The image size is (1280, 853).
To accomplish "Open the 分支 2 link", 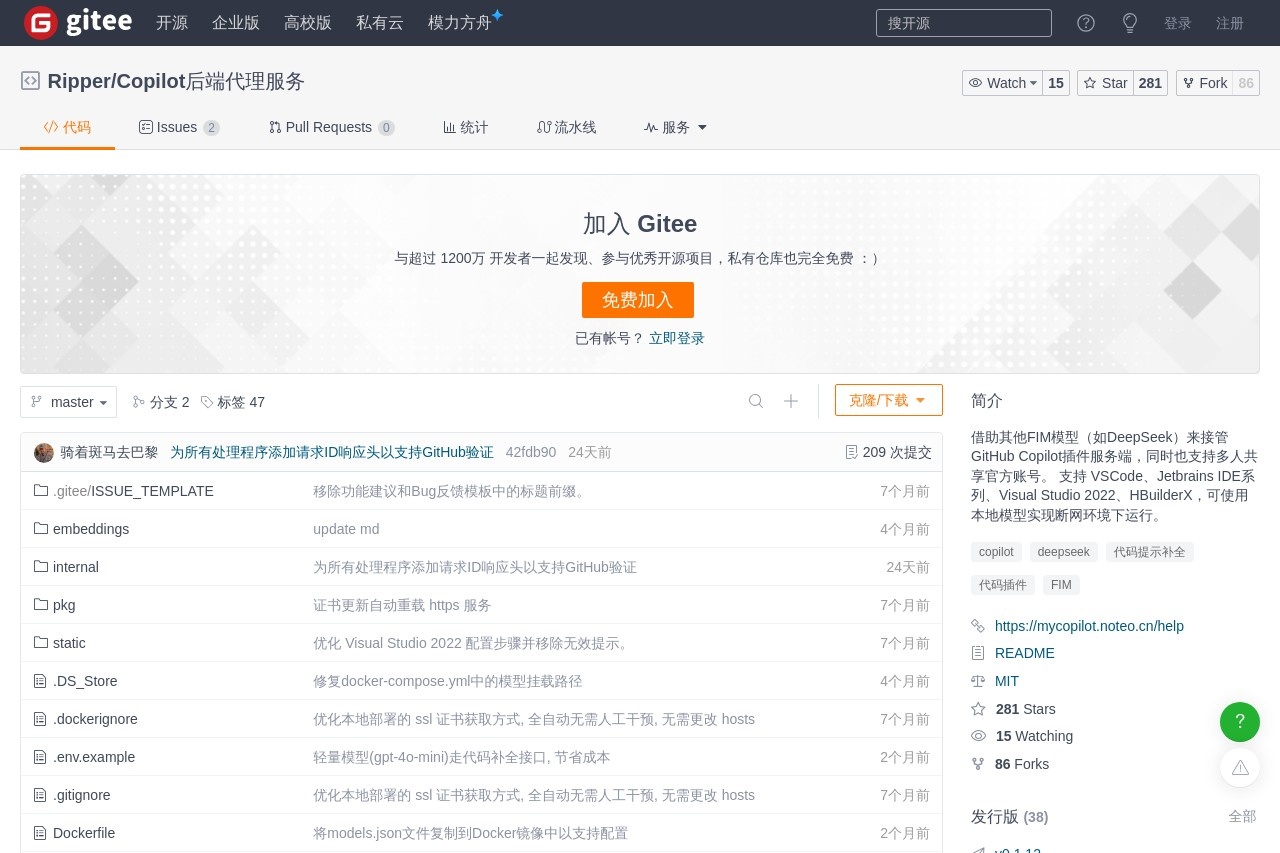I will click(161, 402).
